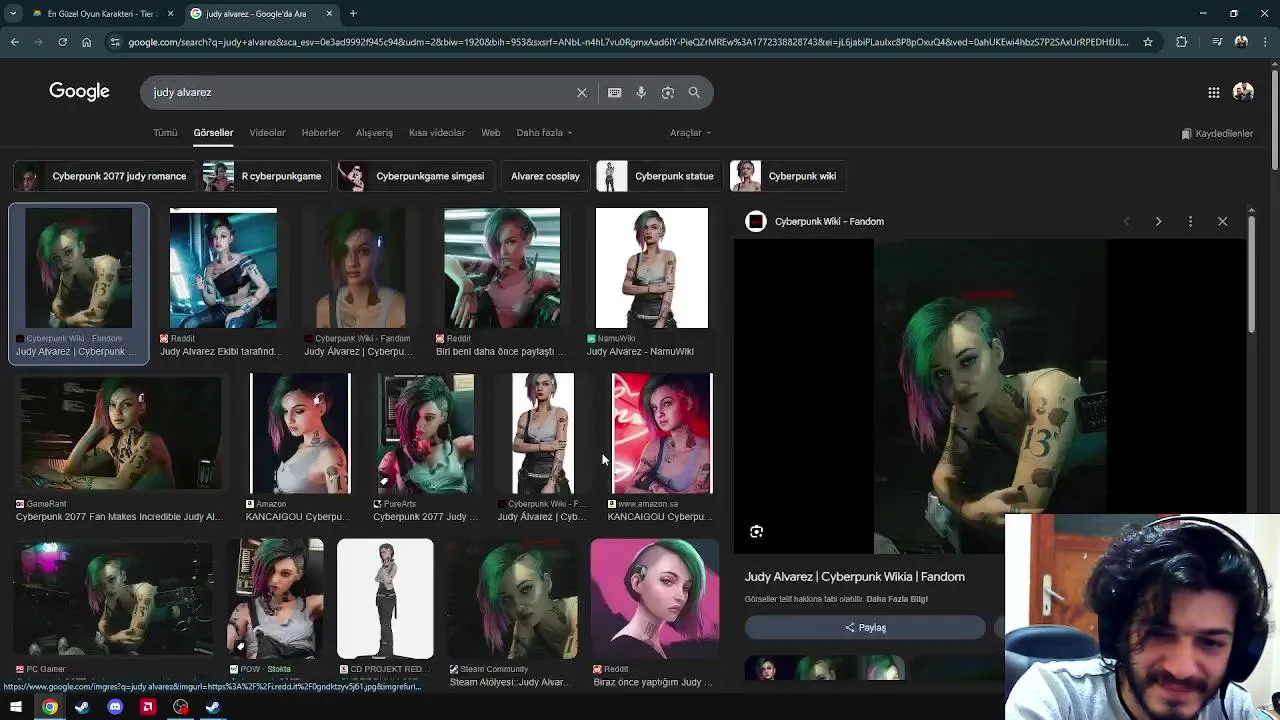Image resolution: width=1280 pixels, height=720 pixels.
Task: Open the Chrome three-dot menu
Action: pos(1265,42)
